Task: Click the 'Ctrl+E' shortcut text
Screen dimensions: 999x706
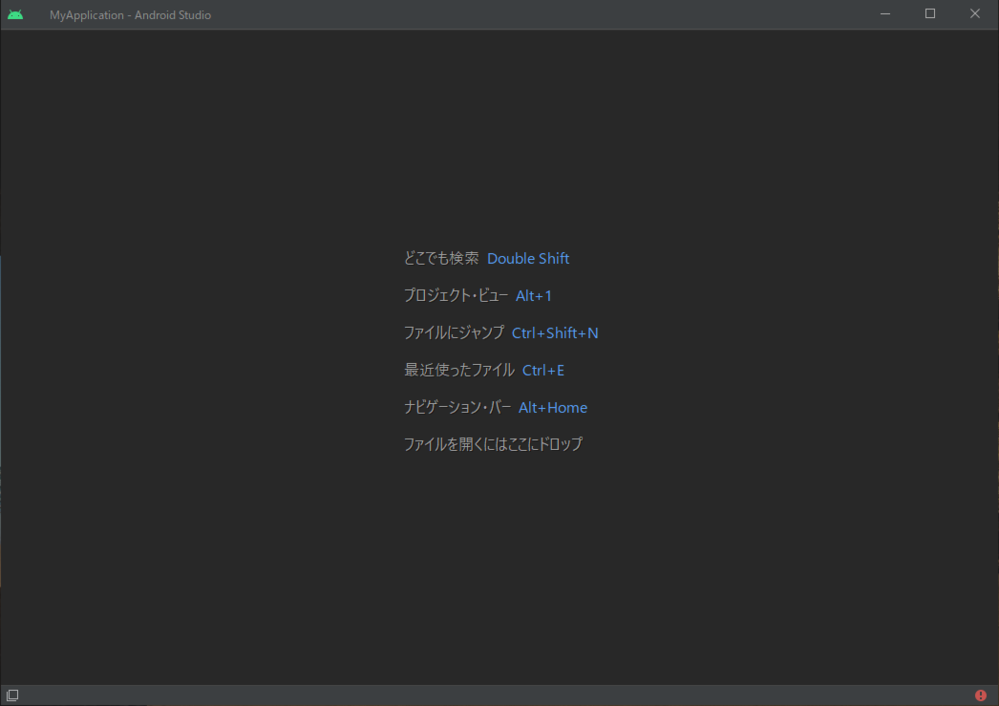Action: point(543,370)
